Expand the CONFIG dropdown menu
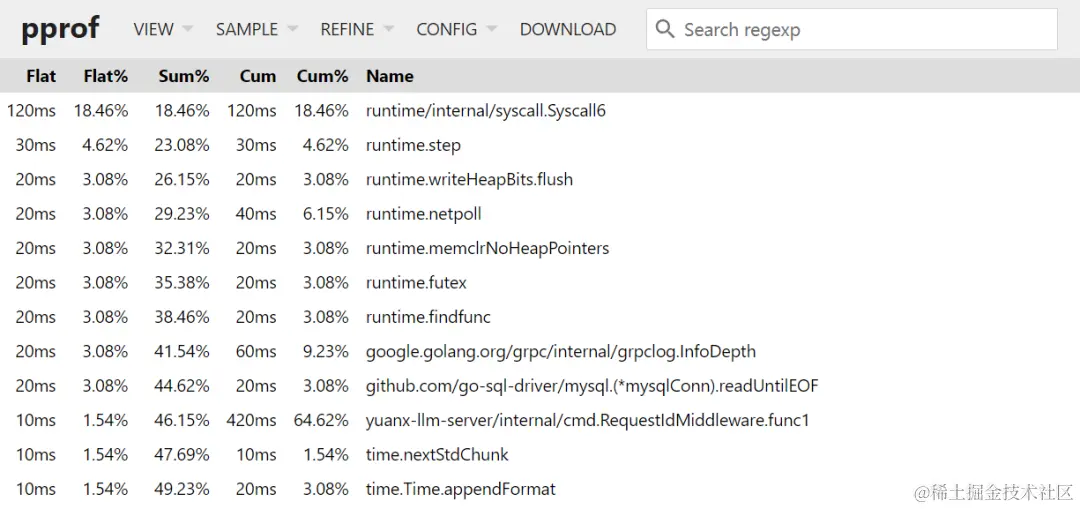Screen dimensions: 1080x509 [456, 30]
